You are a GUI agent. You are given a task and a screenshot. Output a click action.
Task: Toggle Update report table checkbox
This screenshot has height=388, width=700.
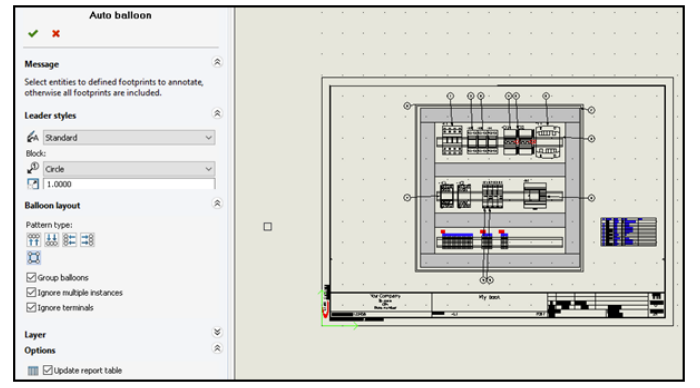(x=48, y=370)
